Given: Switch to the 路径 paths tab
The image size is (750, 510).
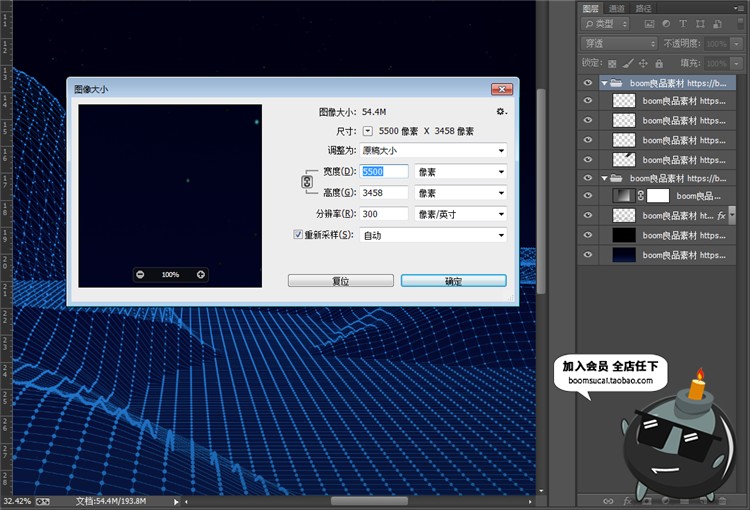Looking at the screenshot, I should coord(643,8).
